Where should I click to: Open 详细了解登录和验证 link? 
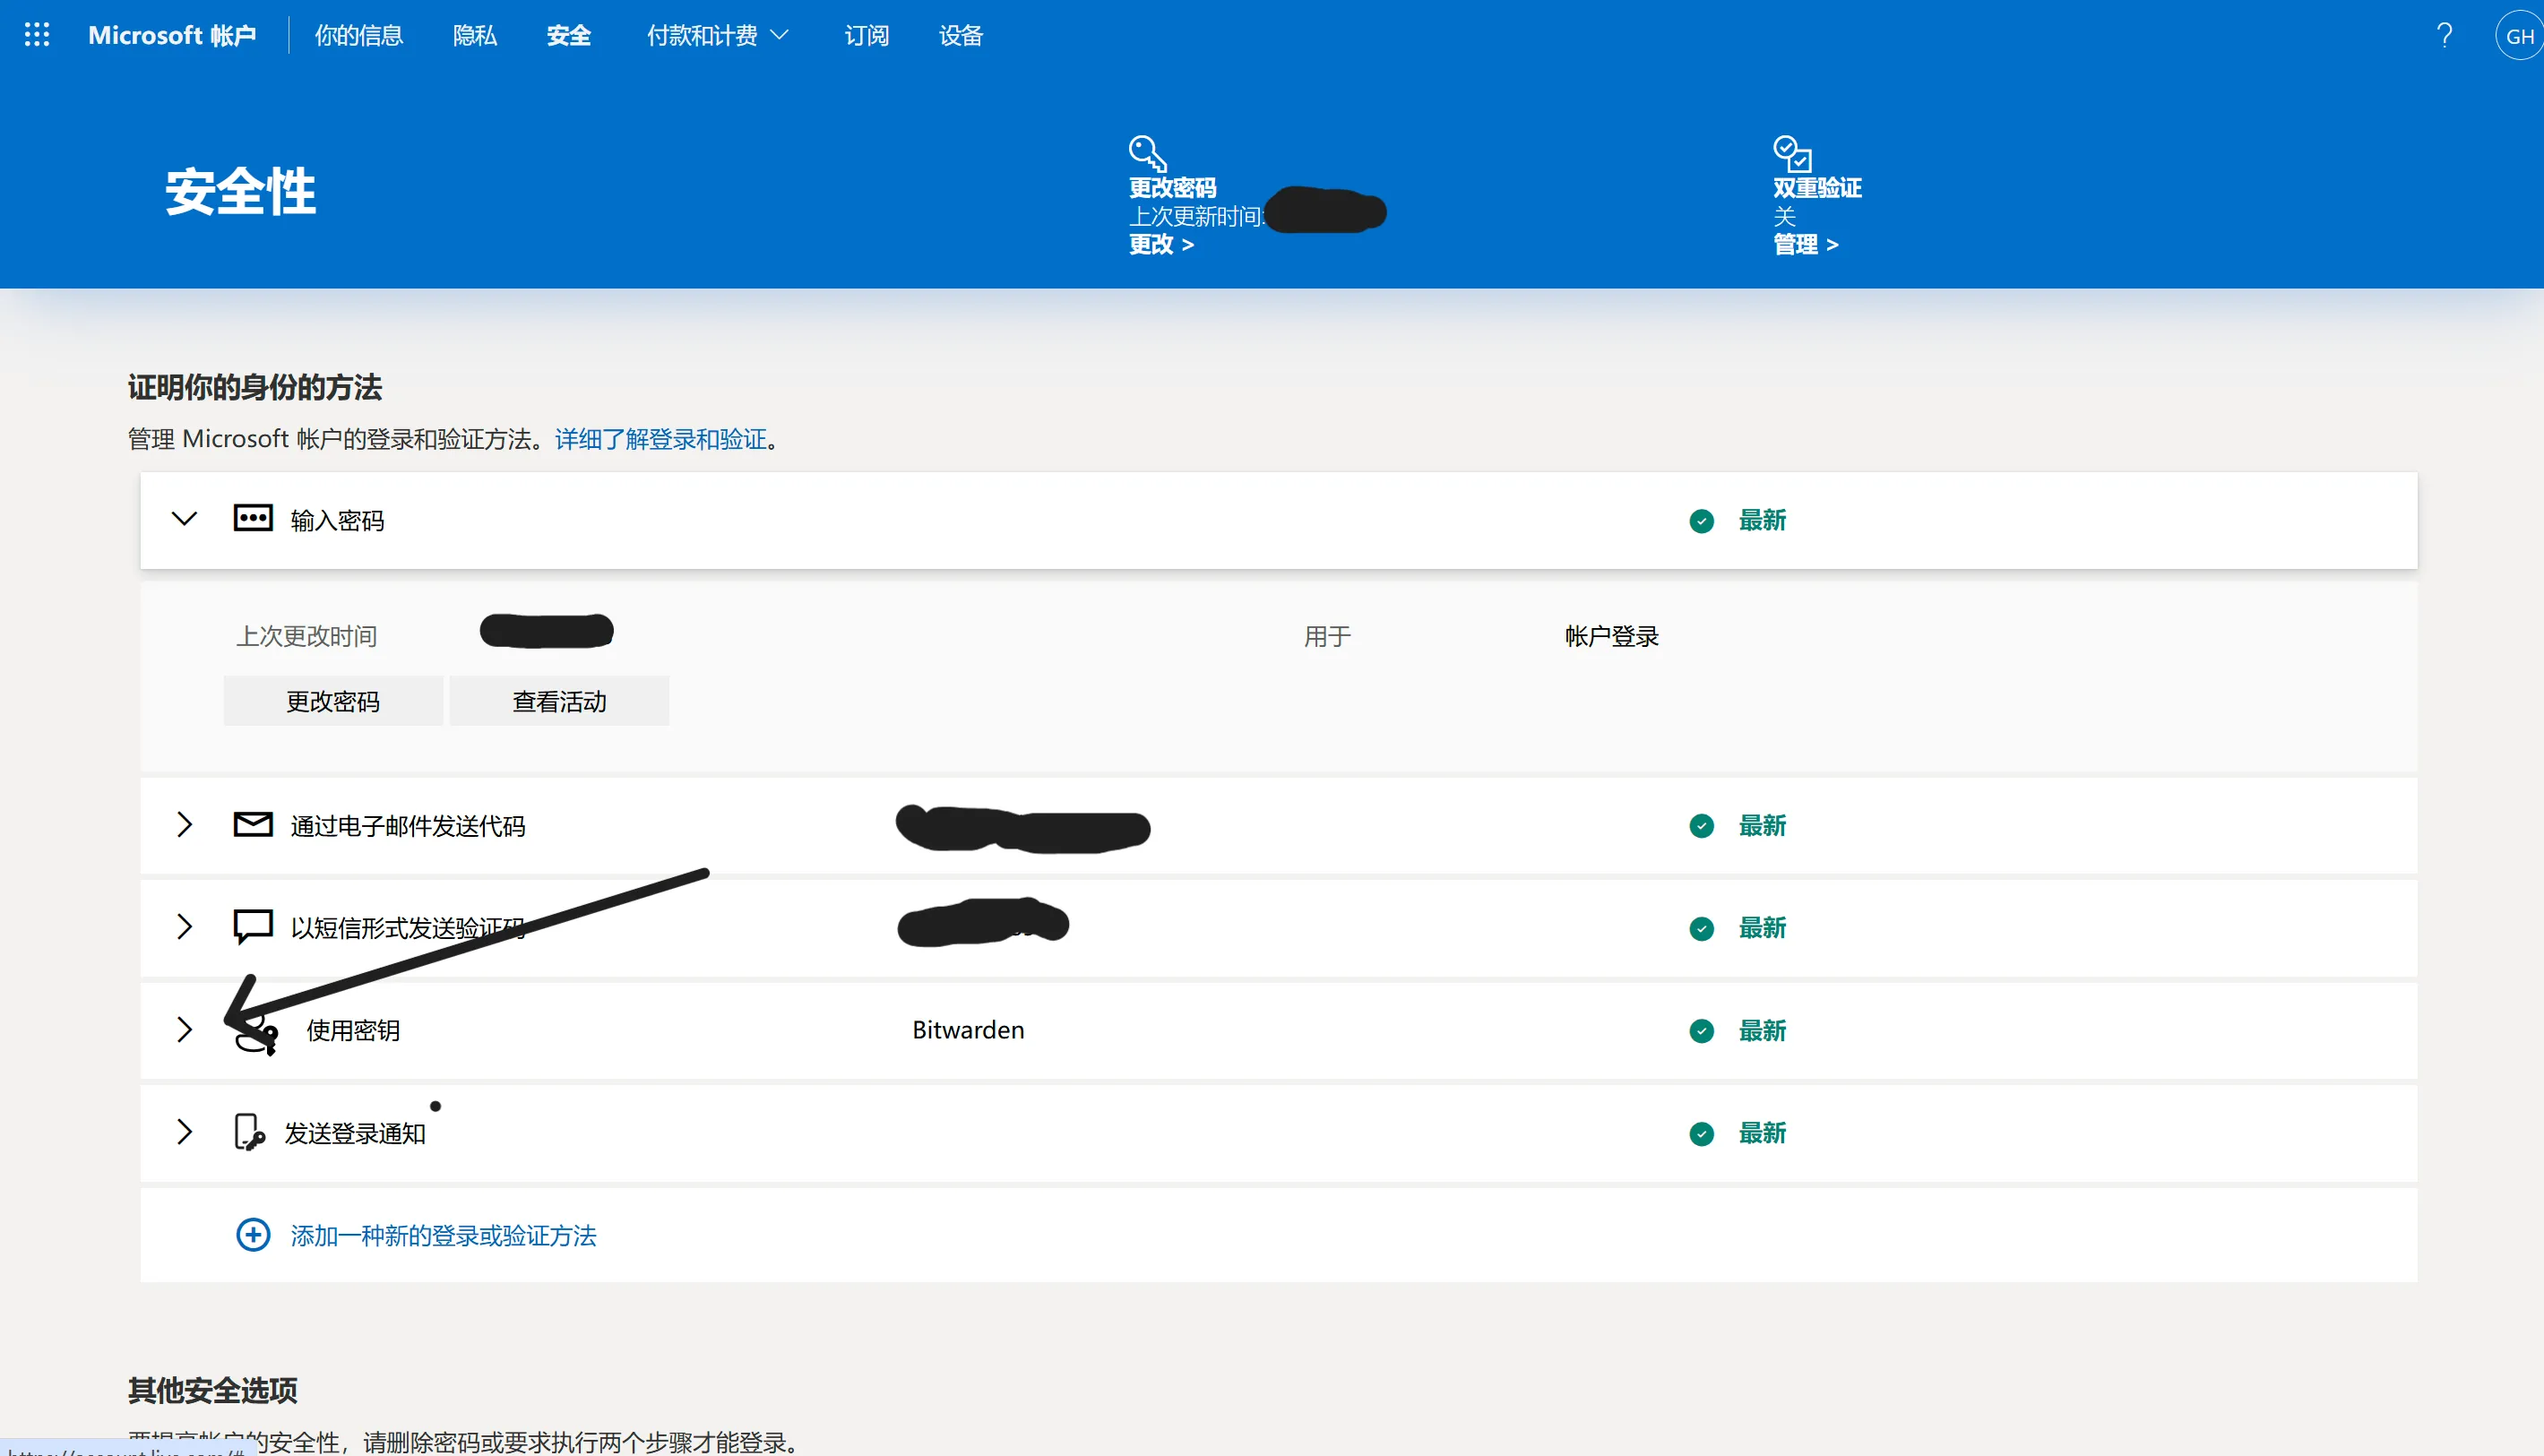[x=660, y=439]
